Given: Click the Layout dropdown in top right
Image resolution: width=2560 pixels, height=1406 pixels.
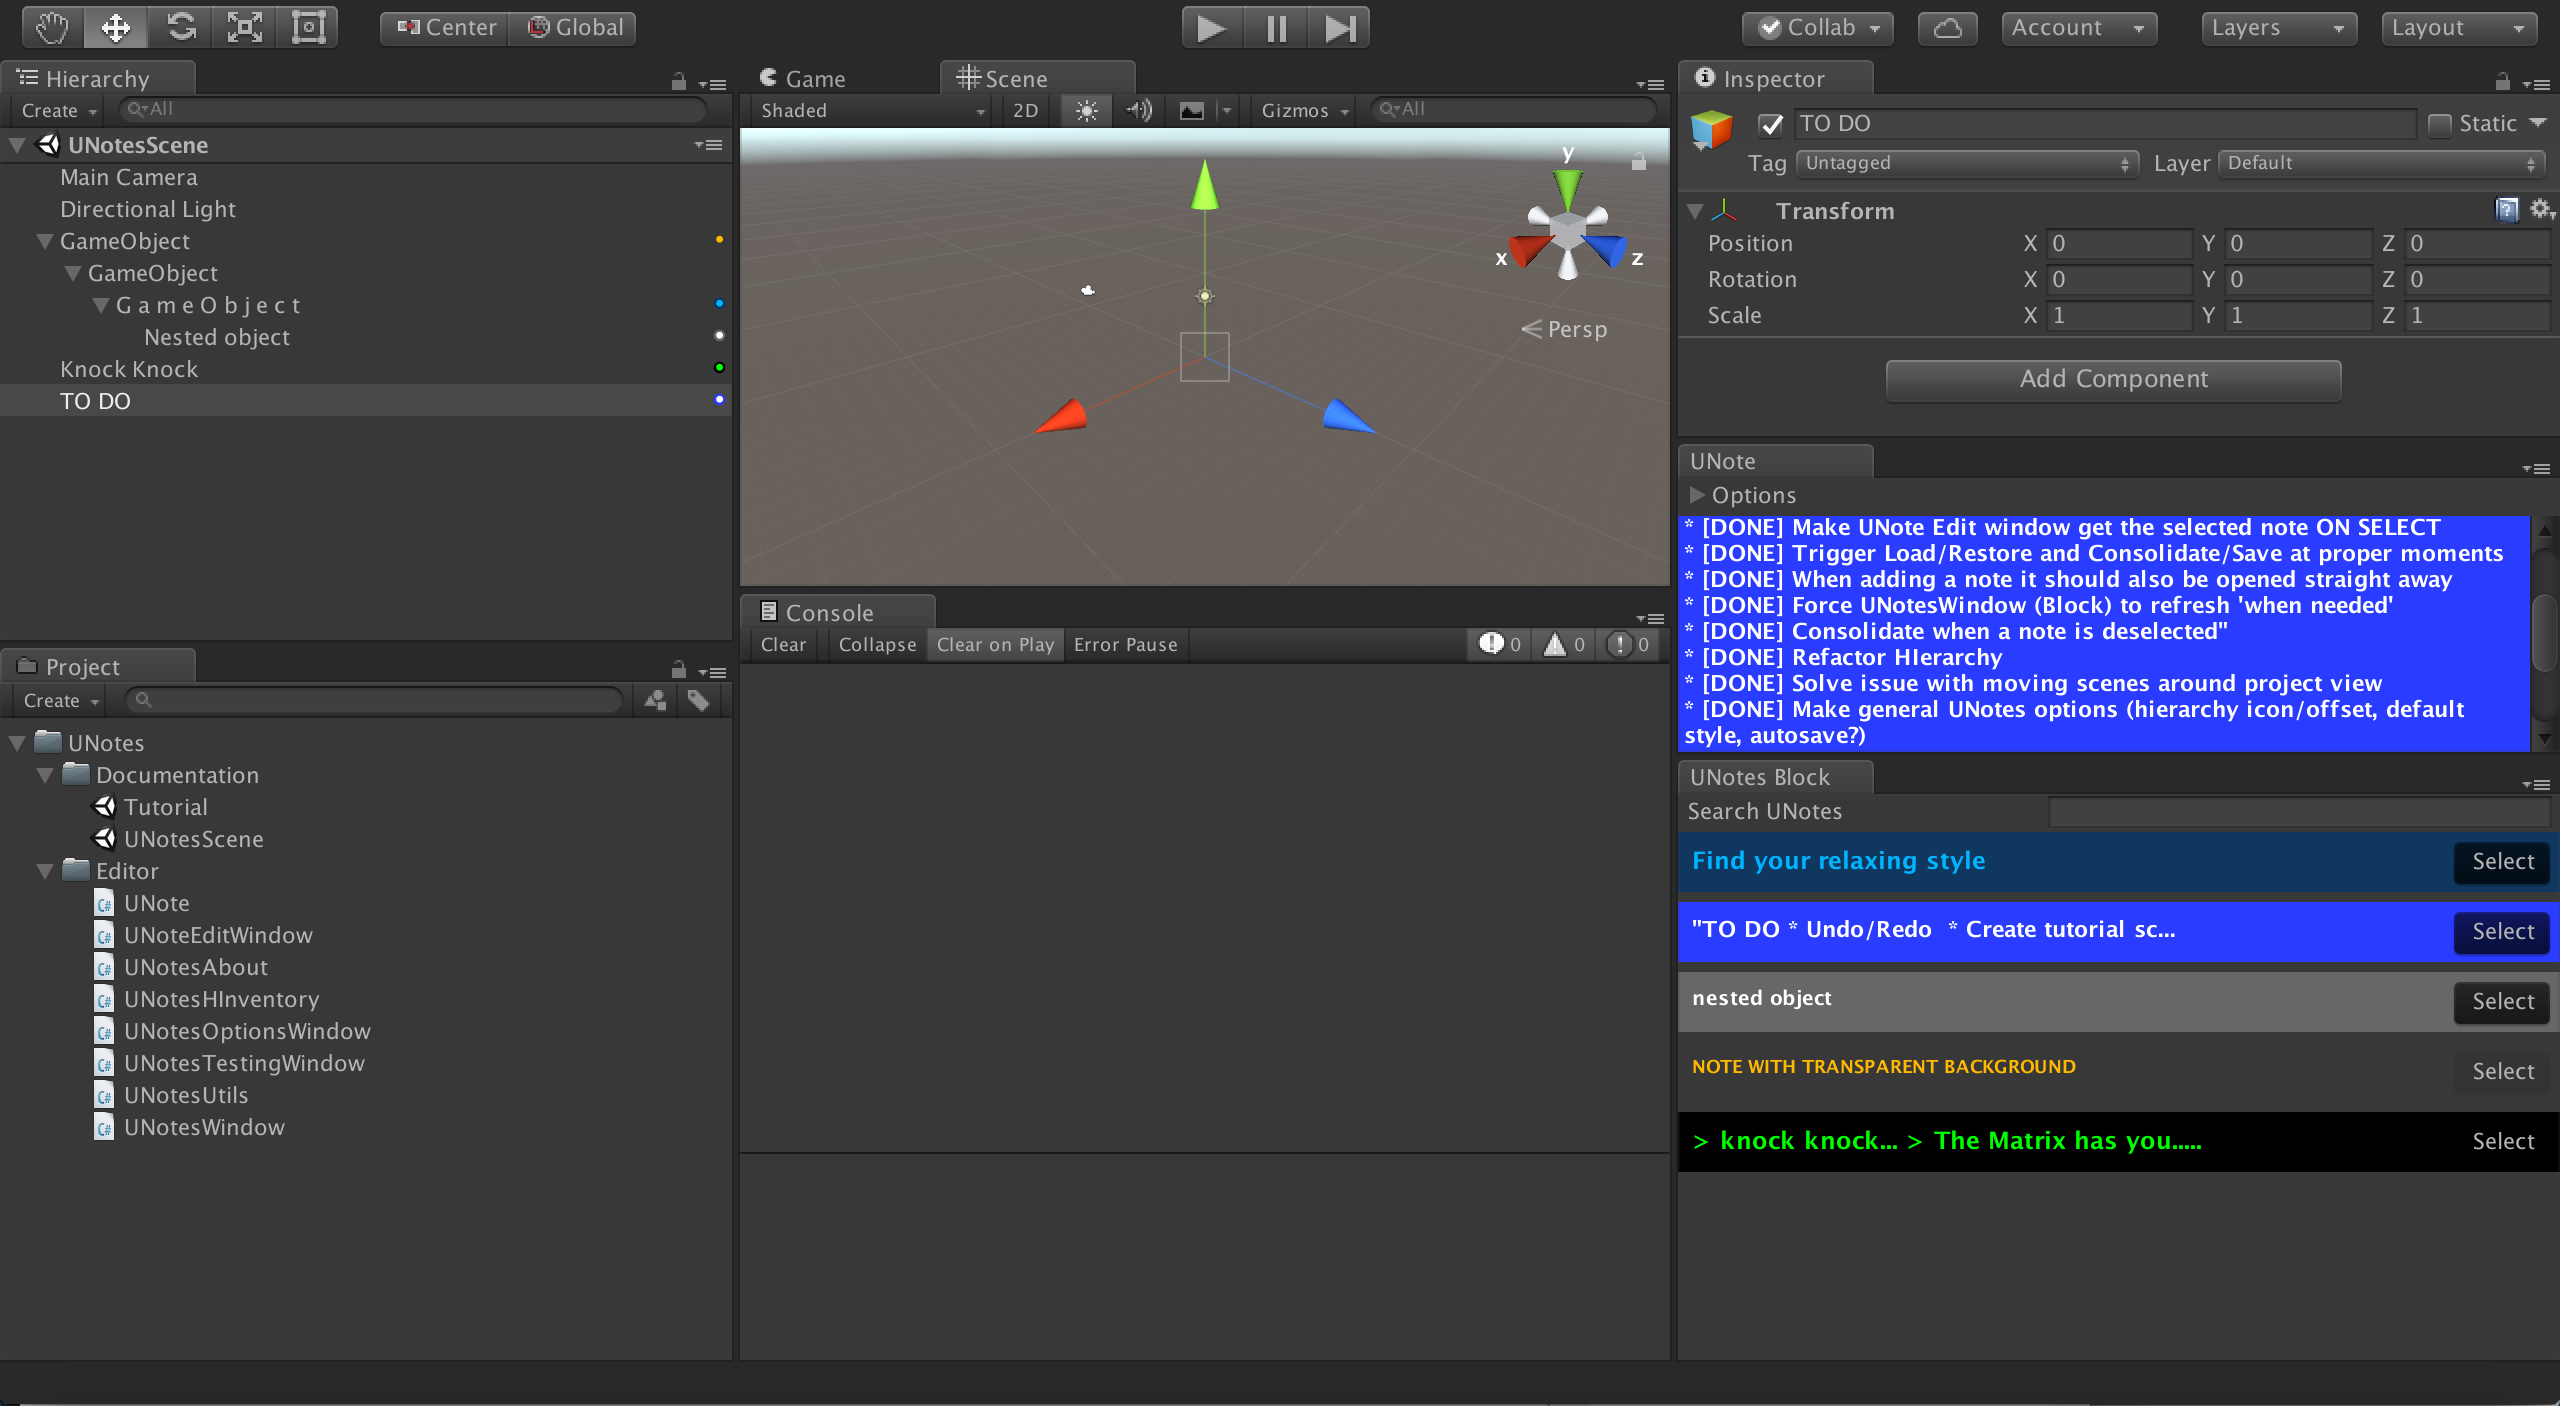Looking at the screenshot, I should (x=2460, y=26).
